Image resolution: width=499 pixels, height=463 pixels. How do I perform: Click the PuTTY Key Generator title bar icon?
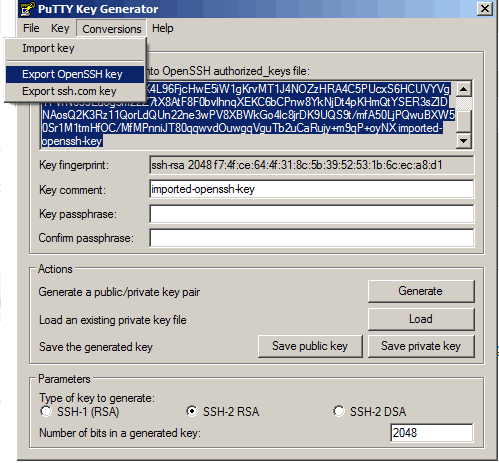tap(27, 9)
